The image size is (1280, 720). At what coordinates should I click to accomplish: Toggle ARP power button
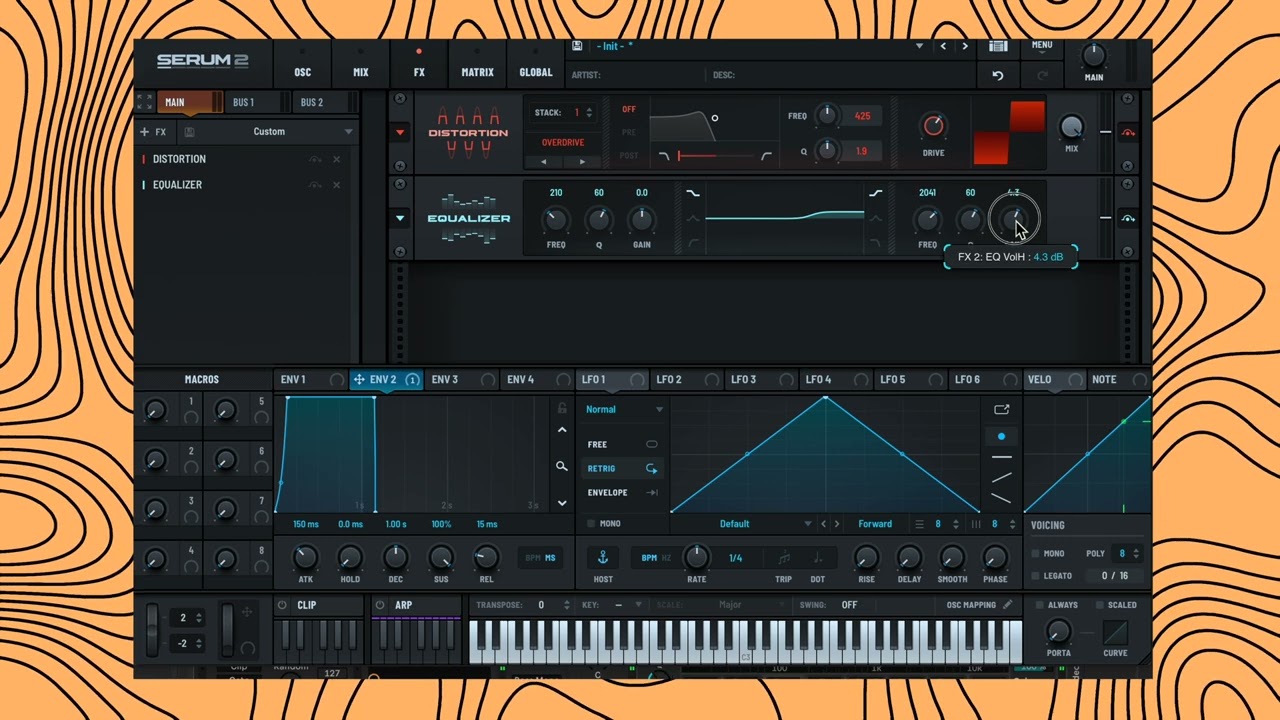tap(380, 605)
